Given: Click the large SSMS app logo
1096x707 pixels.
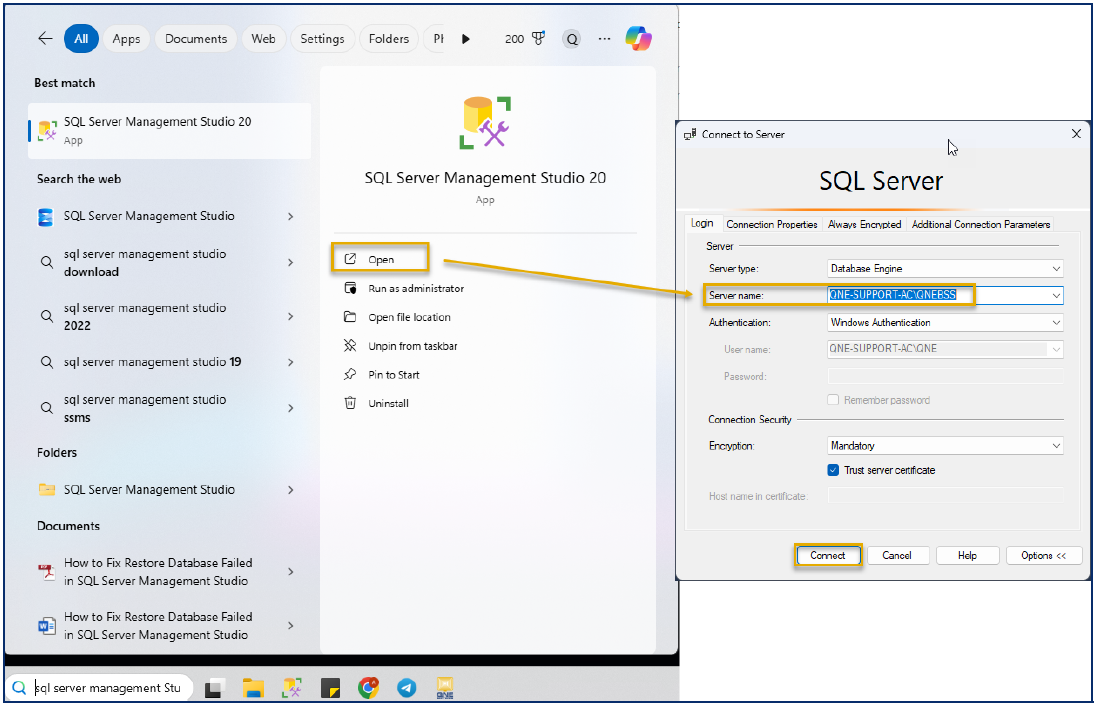Looking at the screenshot, I should click(485, 122).
